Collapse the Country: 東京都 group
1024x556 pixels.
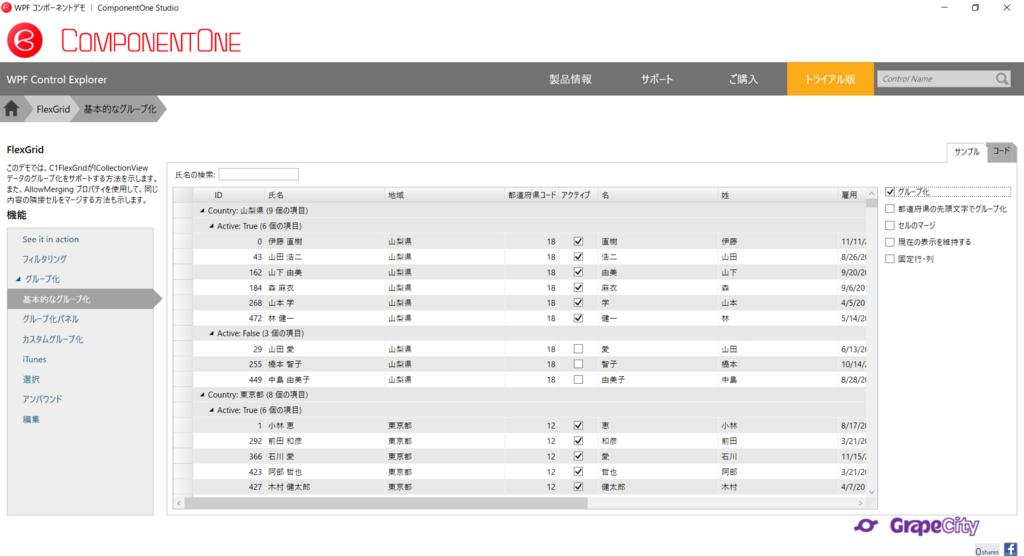pyautogui.click(x=202, y=395)
